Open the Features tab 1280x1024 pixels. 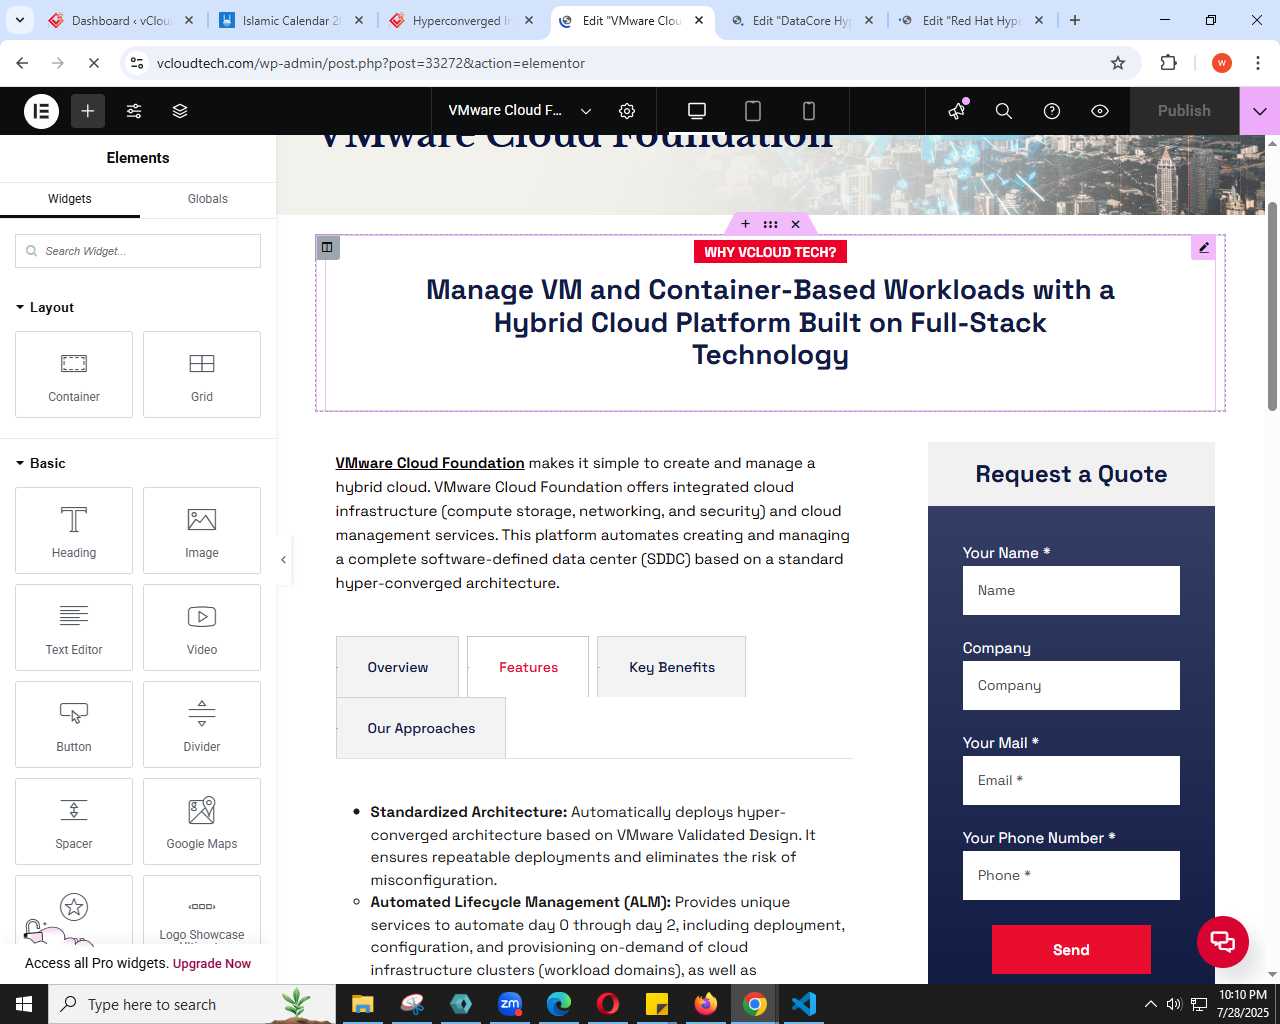(x=528, y=667)
